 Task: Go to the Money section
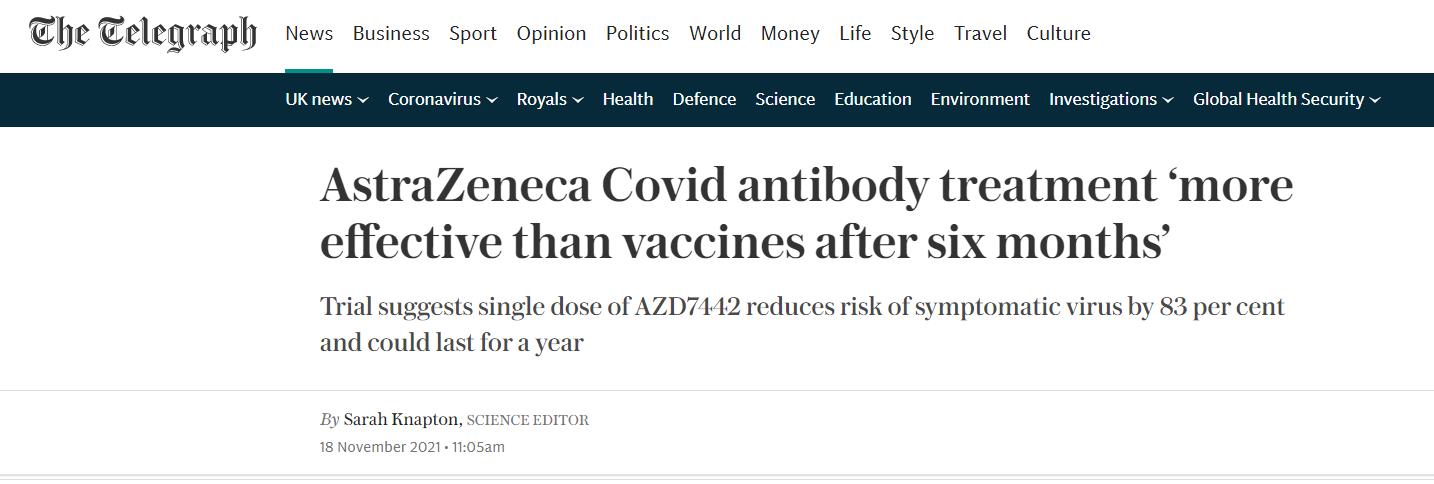click(790, 33)
